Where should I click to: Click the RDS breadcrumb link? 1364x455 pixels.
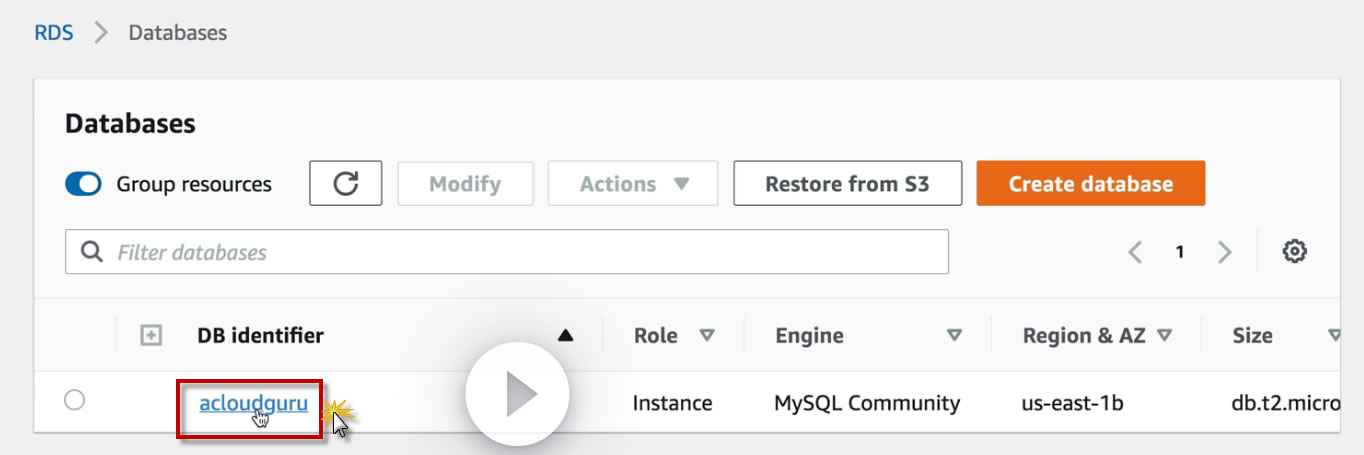(x=53, y=33)
